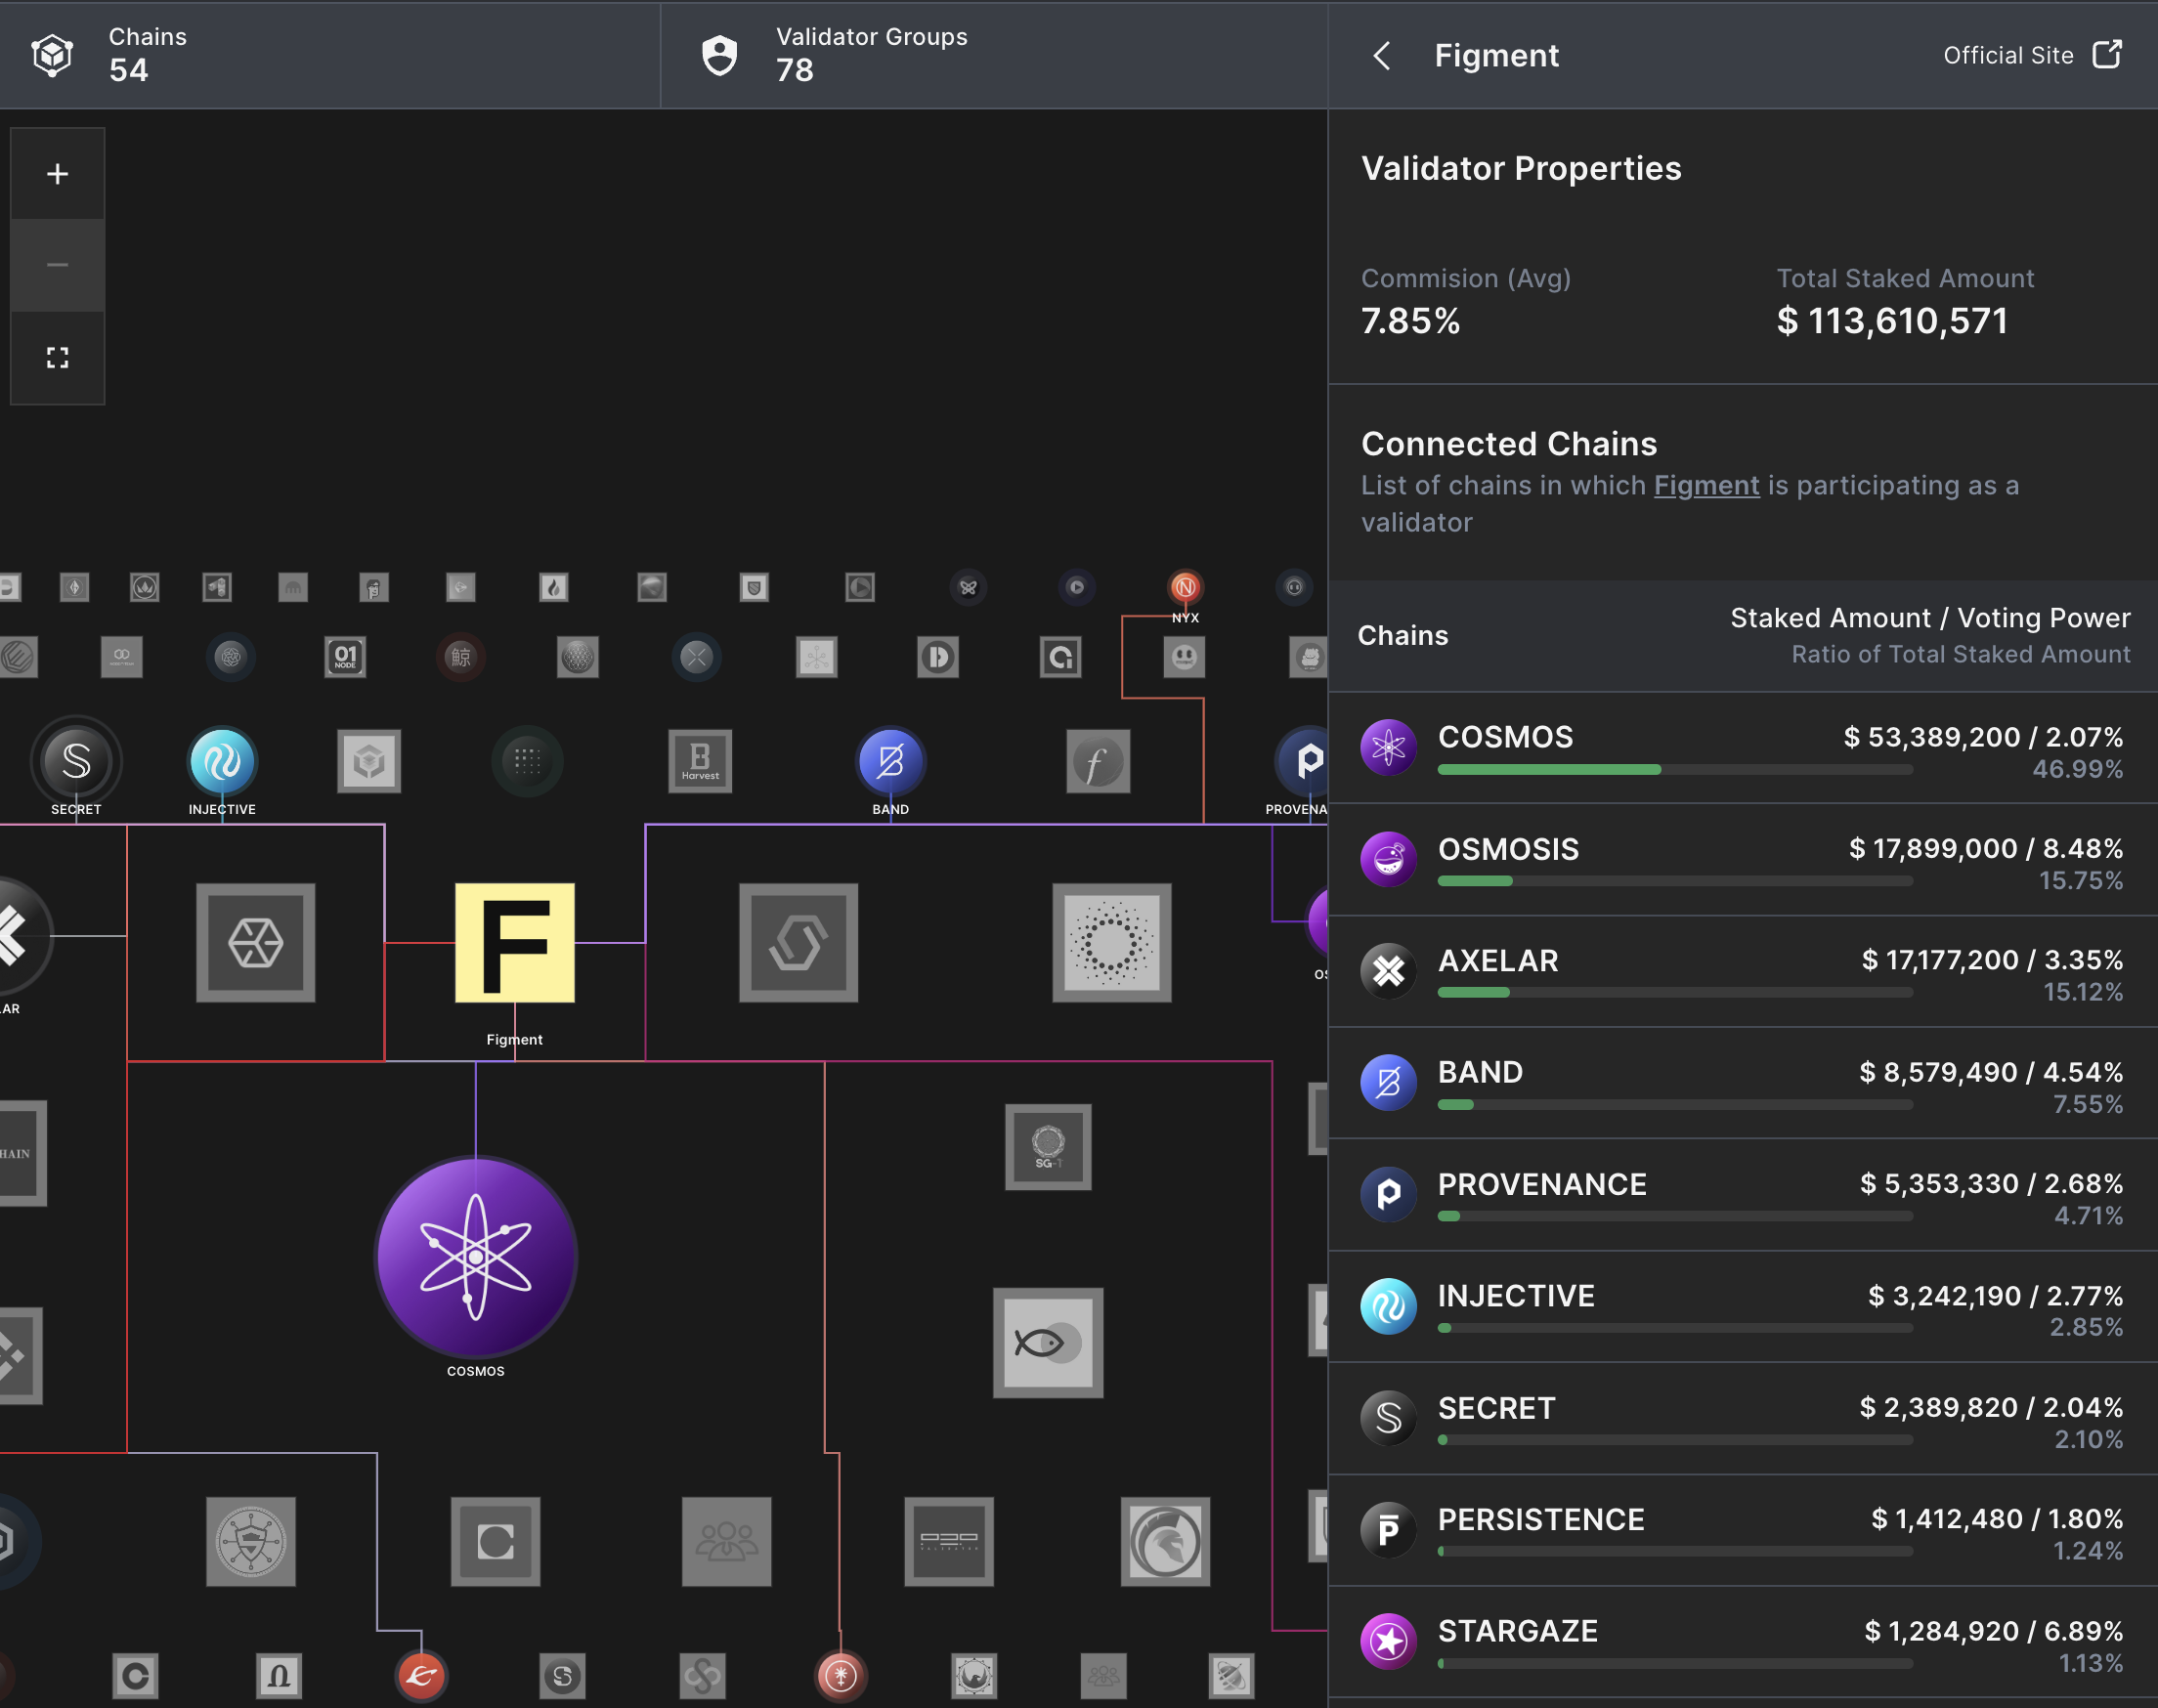Click the Harvest validator node icon
2158x1708 pixels.
pos(700,761)
